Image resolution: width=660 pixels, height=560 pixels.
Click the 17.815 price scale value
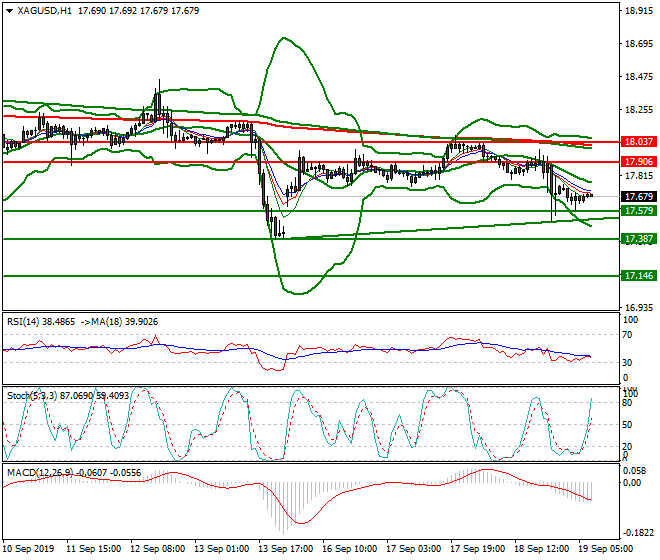coord(639,176)
